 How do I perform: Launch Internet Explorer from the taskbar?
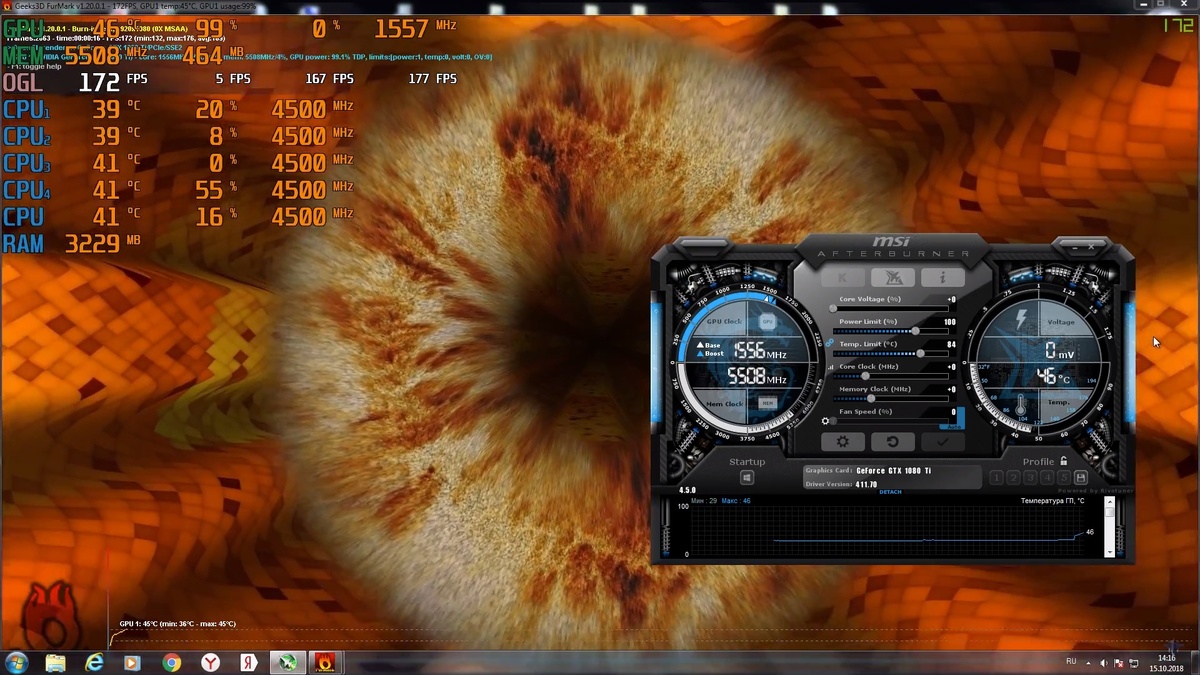click(94, 662)
